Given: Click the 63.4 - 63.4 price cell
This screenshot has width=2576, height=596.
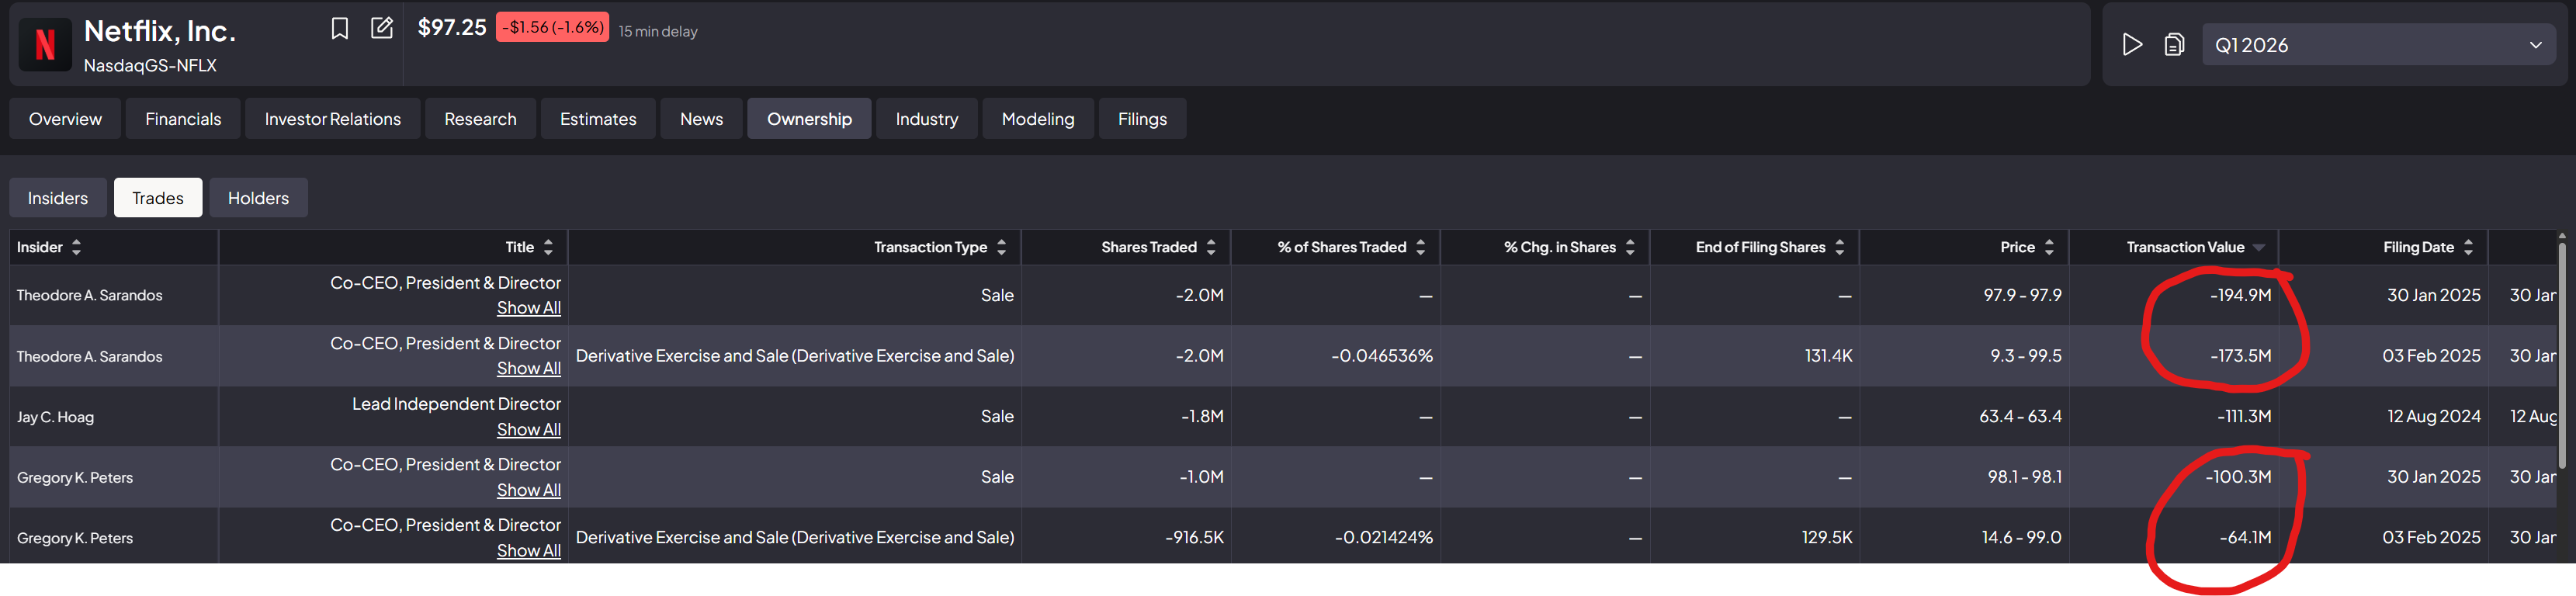Looking at the screenshot, I should click(2020, 416).
